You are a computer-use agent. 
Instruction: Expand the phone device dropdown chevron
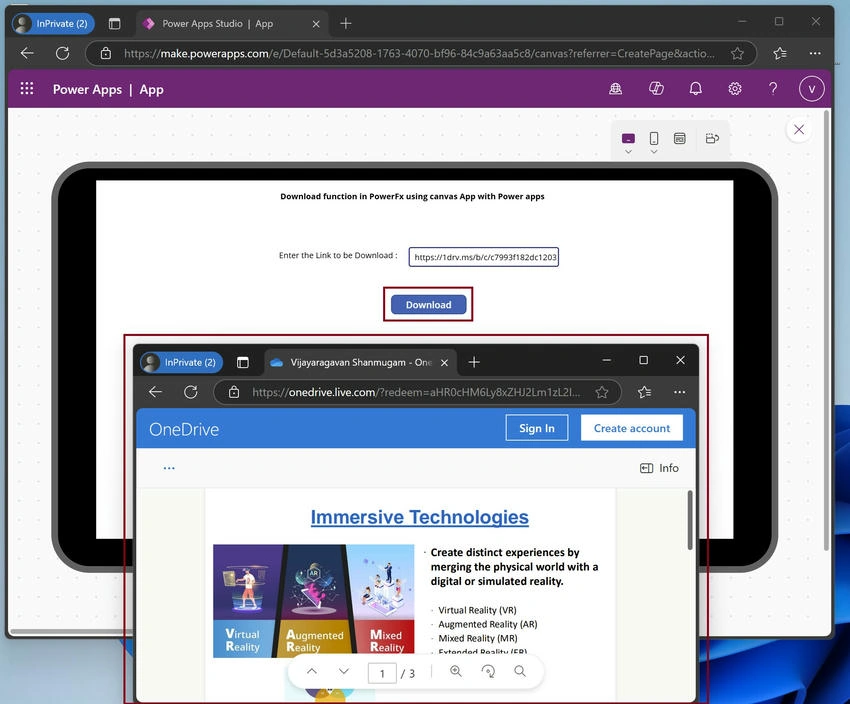(654, 152)
